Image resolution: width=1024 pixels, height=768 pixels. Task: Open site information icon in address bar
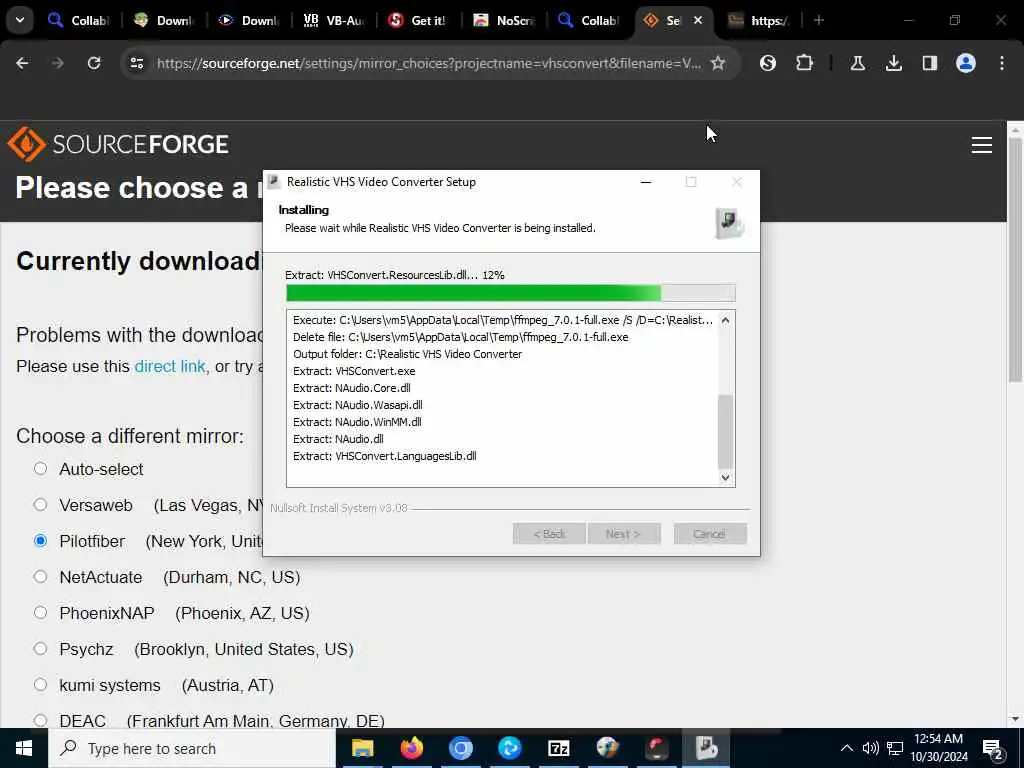pyautogui.click(x=137, y=63)
